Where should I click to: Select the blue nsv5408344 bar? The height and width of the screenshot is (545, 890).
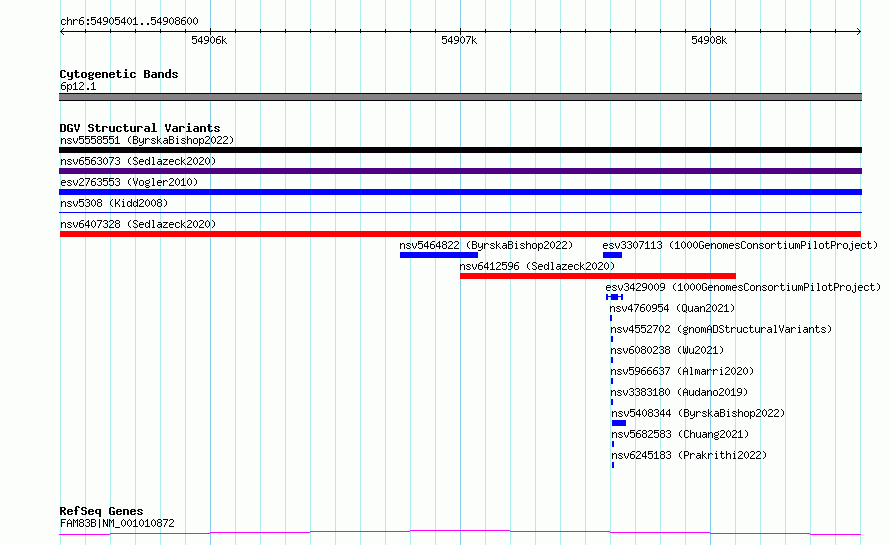pos(619,423)
